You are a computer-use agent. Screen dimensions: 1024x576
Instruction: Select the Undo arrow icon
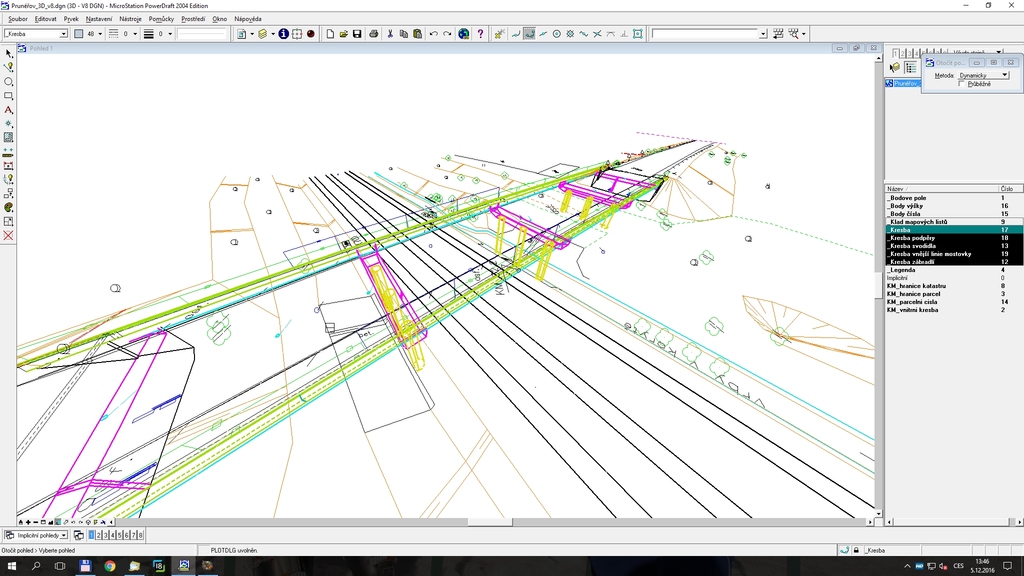coord(433,34)
